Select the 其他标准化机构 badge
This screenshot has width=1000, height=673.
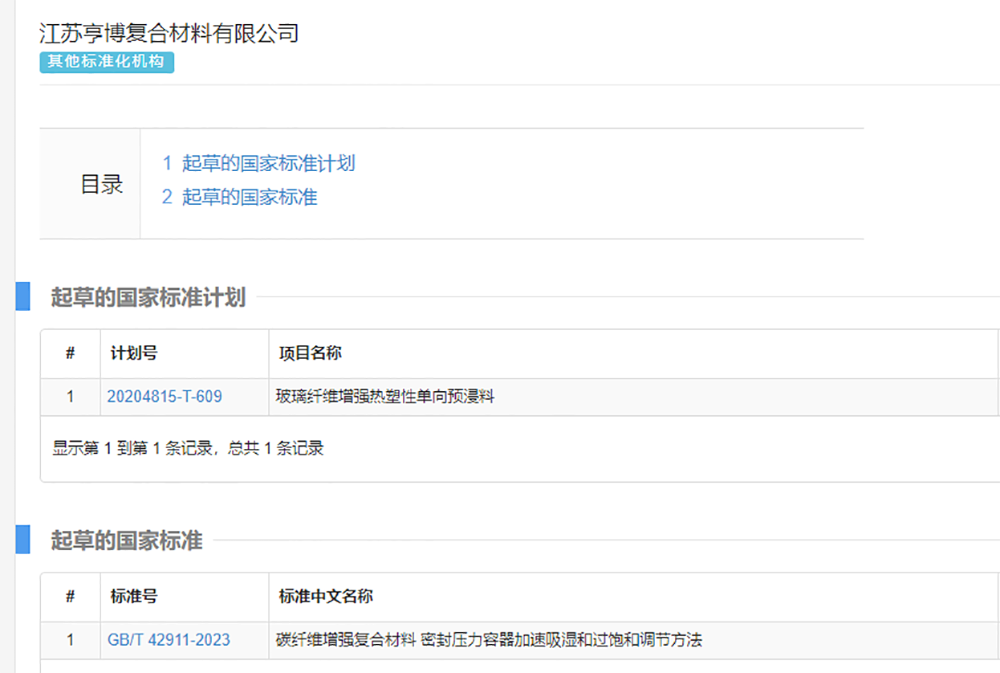106,61
